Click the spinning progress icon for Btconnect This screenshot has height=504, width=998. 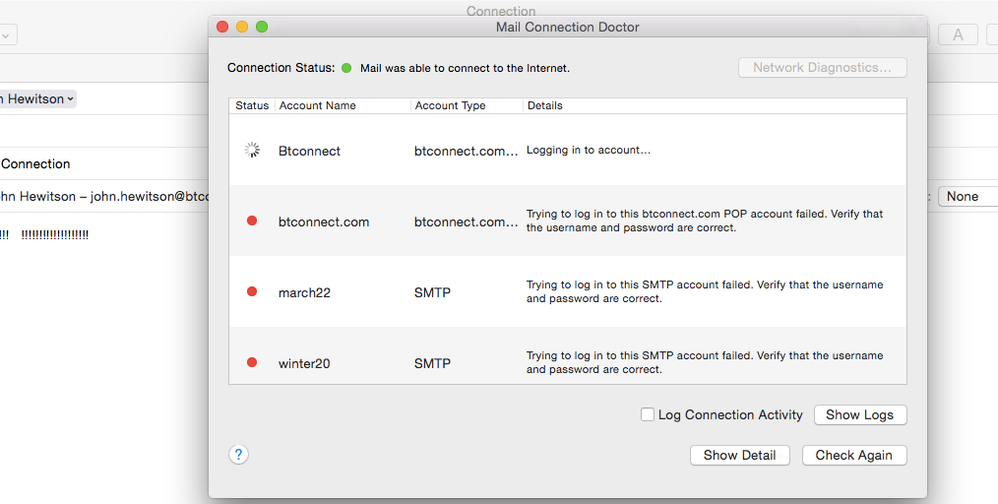pos(252,150)
